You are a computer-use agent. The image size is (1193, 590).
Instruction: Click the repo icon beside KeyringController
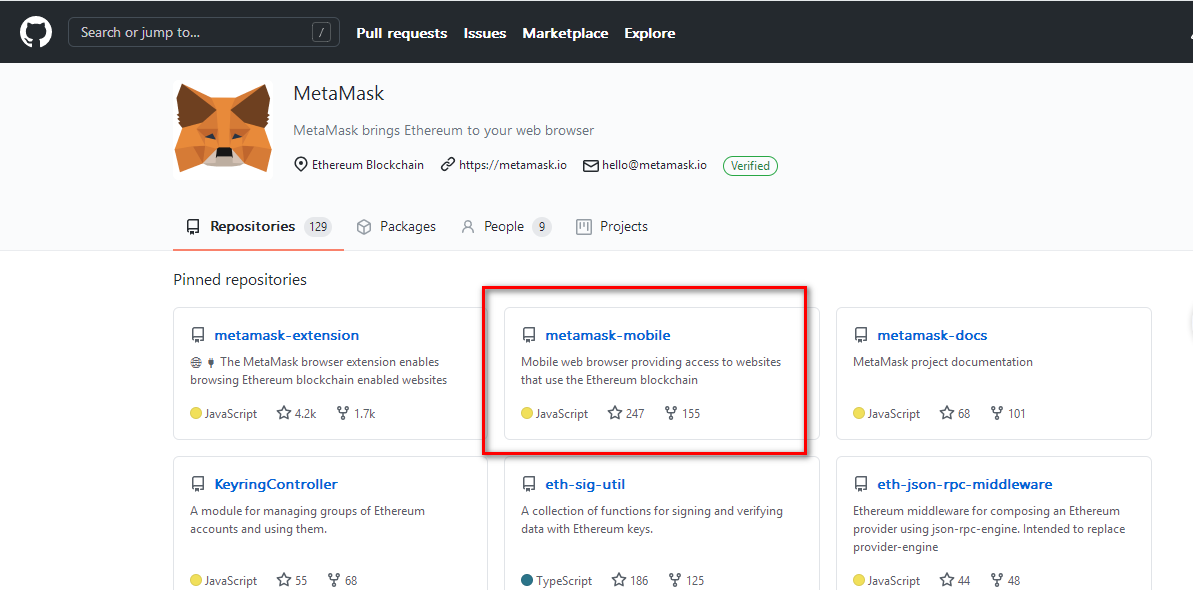198,484
